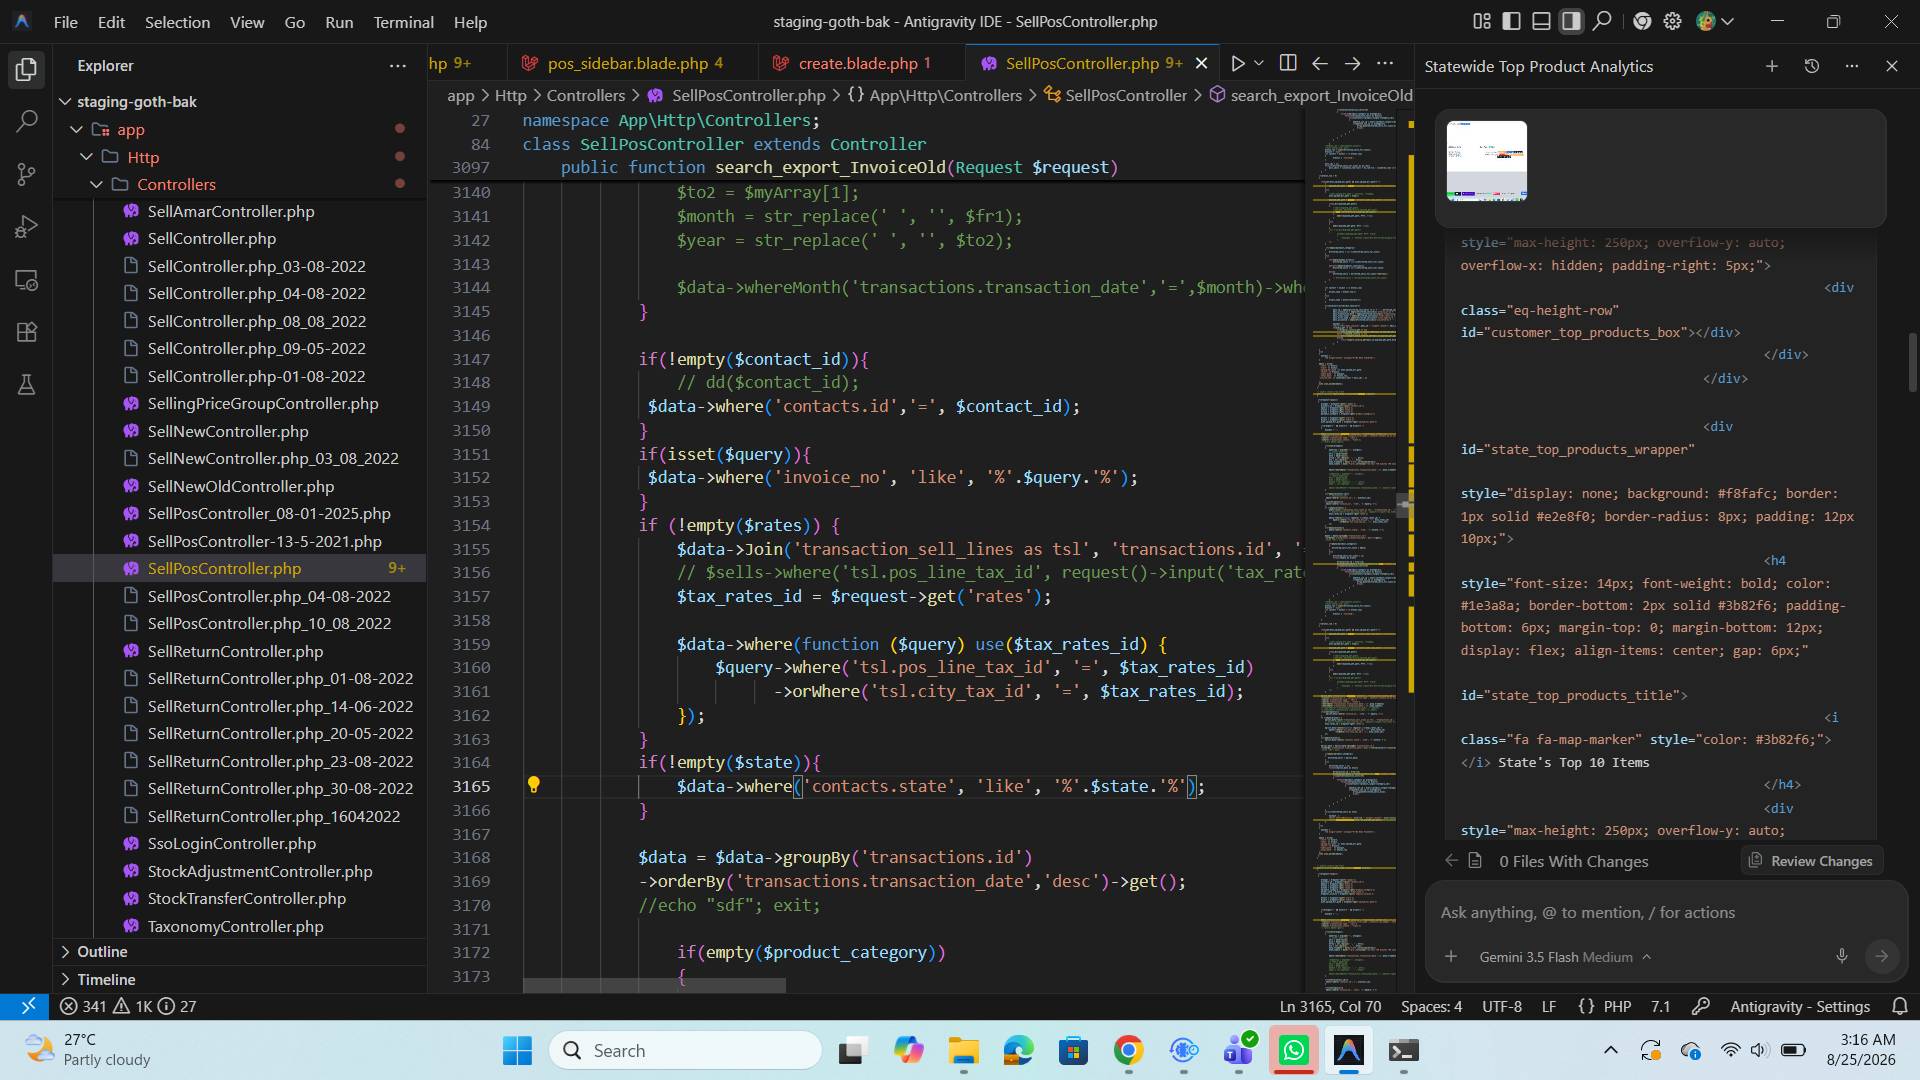This screenshot has height=1080, width=1920.
Task: Toggle the secondary sidebar layout button
Action: [1572, 21]
